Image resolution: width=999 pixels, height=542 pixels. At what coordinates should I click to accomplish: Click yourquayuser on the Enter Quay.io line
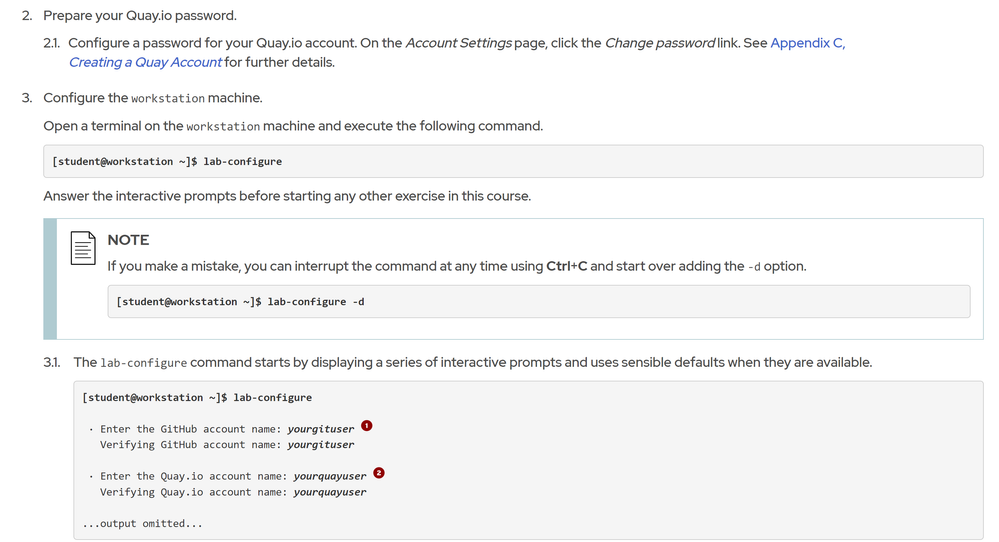[x=329, y=476]
